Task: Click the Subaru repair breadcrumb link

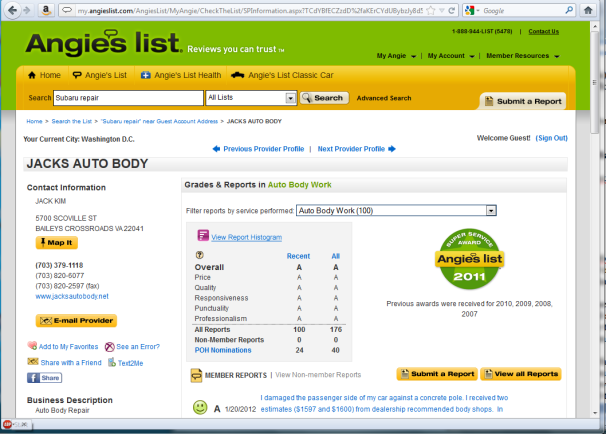Action: (159, 121)
